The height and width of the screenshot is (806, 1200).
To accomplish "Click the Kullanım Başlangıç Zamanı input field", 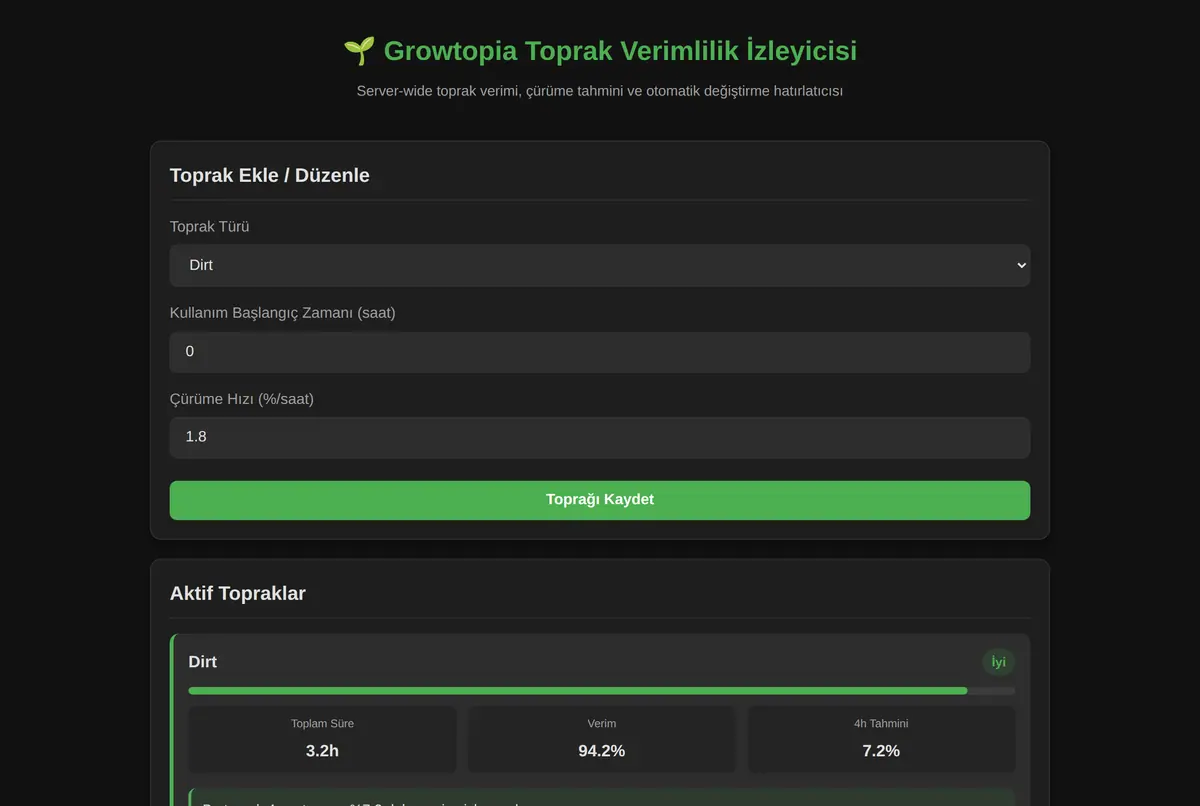I will (600, 352).
